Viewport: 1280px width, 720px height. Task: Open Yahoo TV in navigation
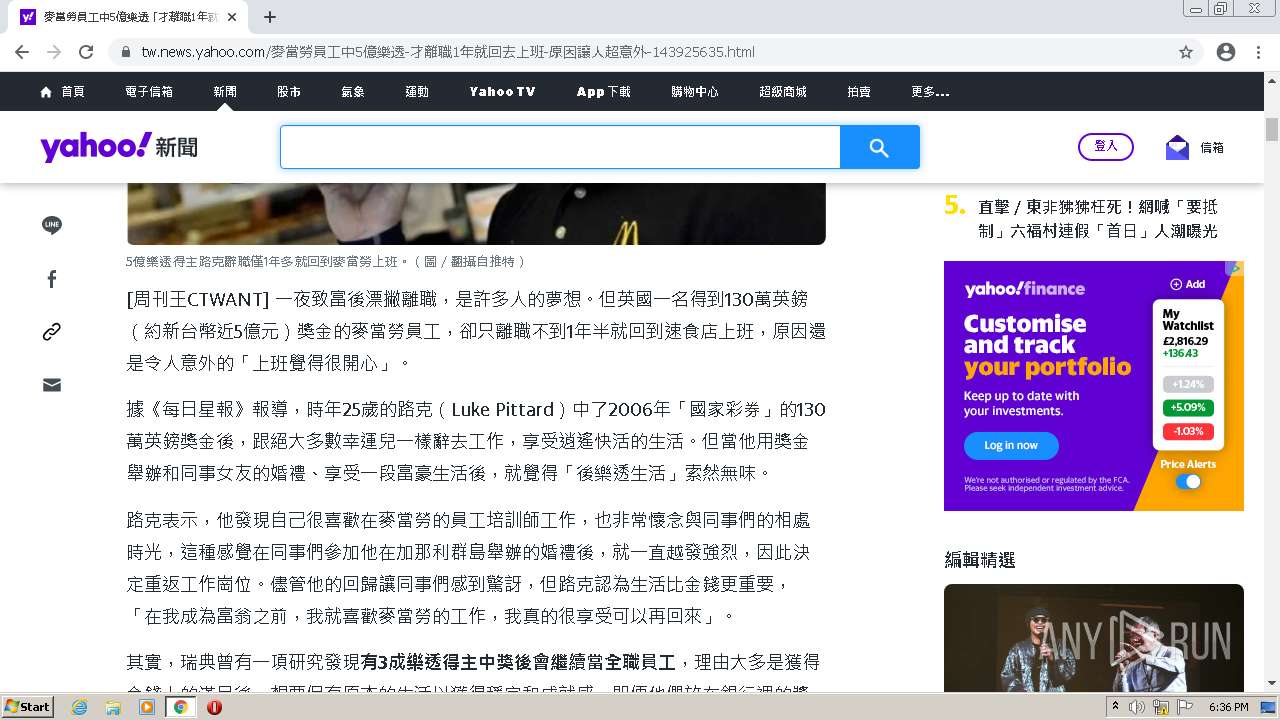click(x=502, y=91)
